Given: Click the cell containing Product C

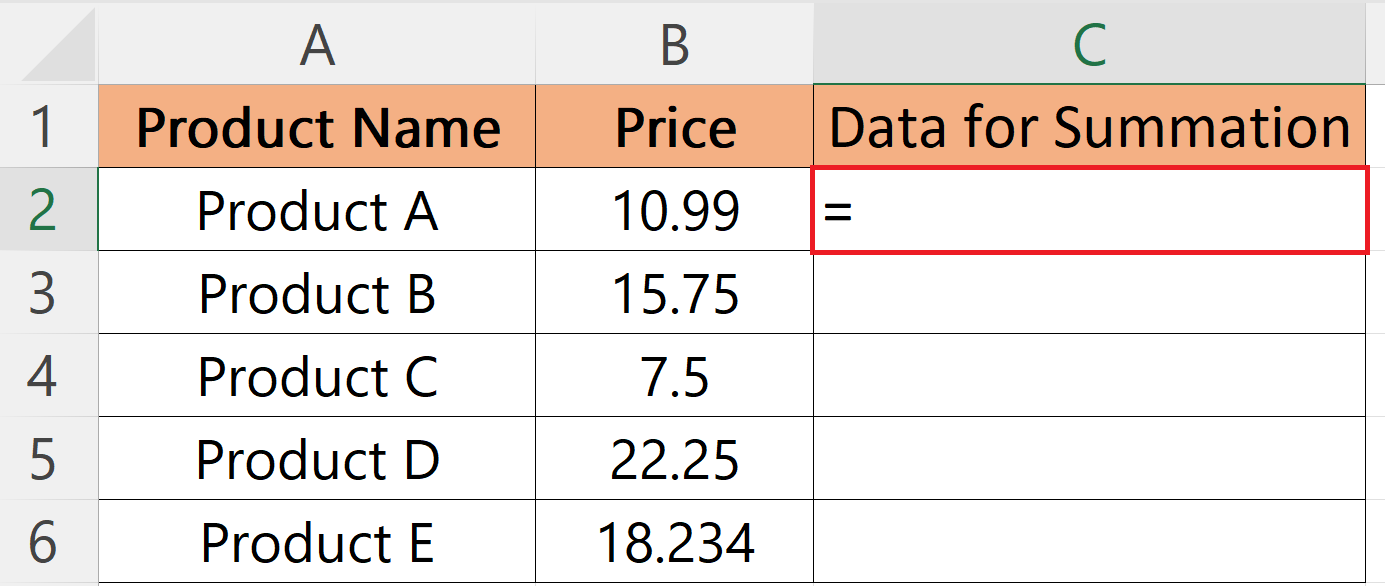Looking at the screenshot, I should click(x=318, y=376).
